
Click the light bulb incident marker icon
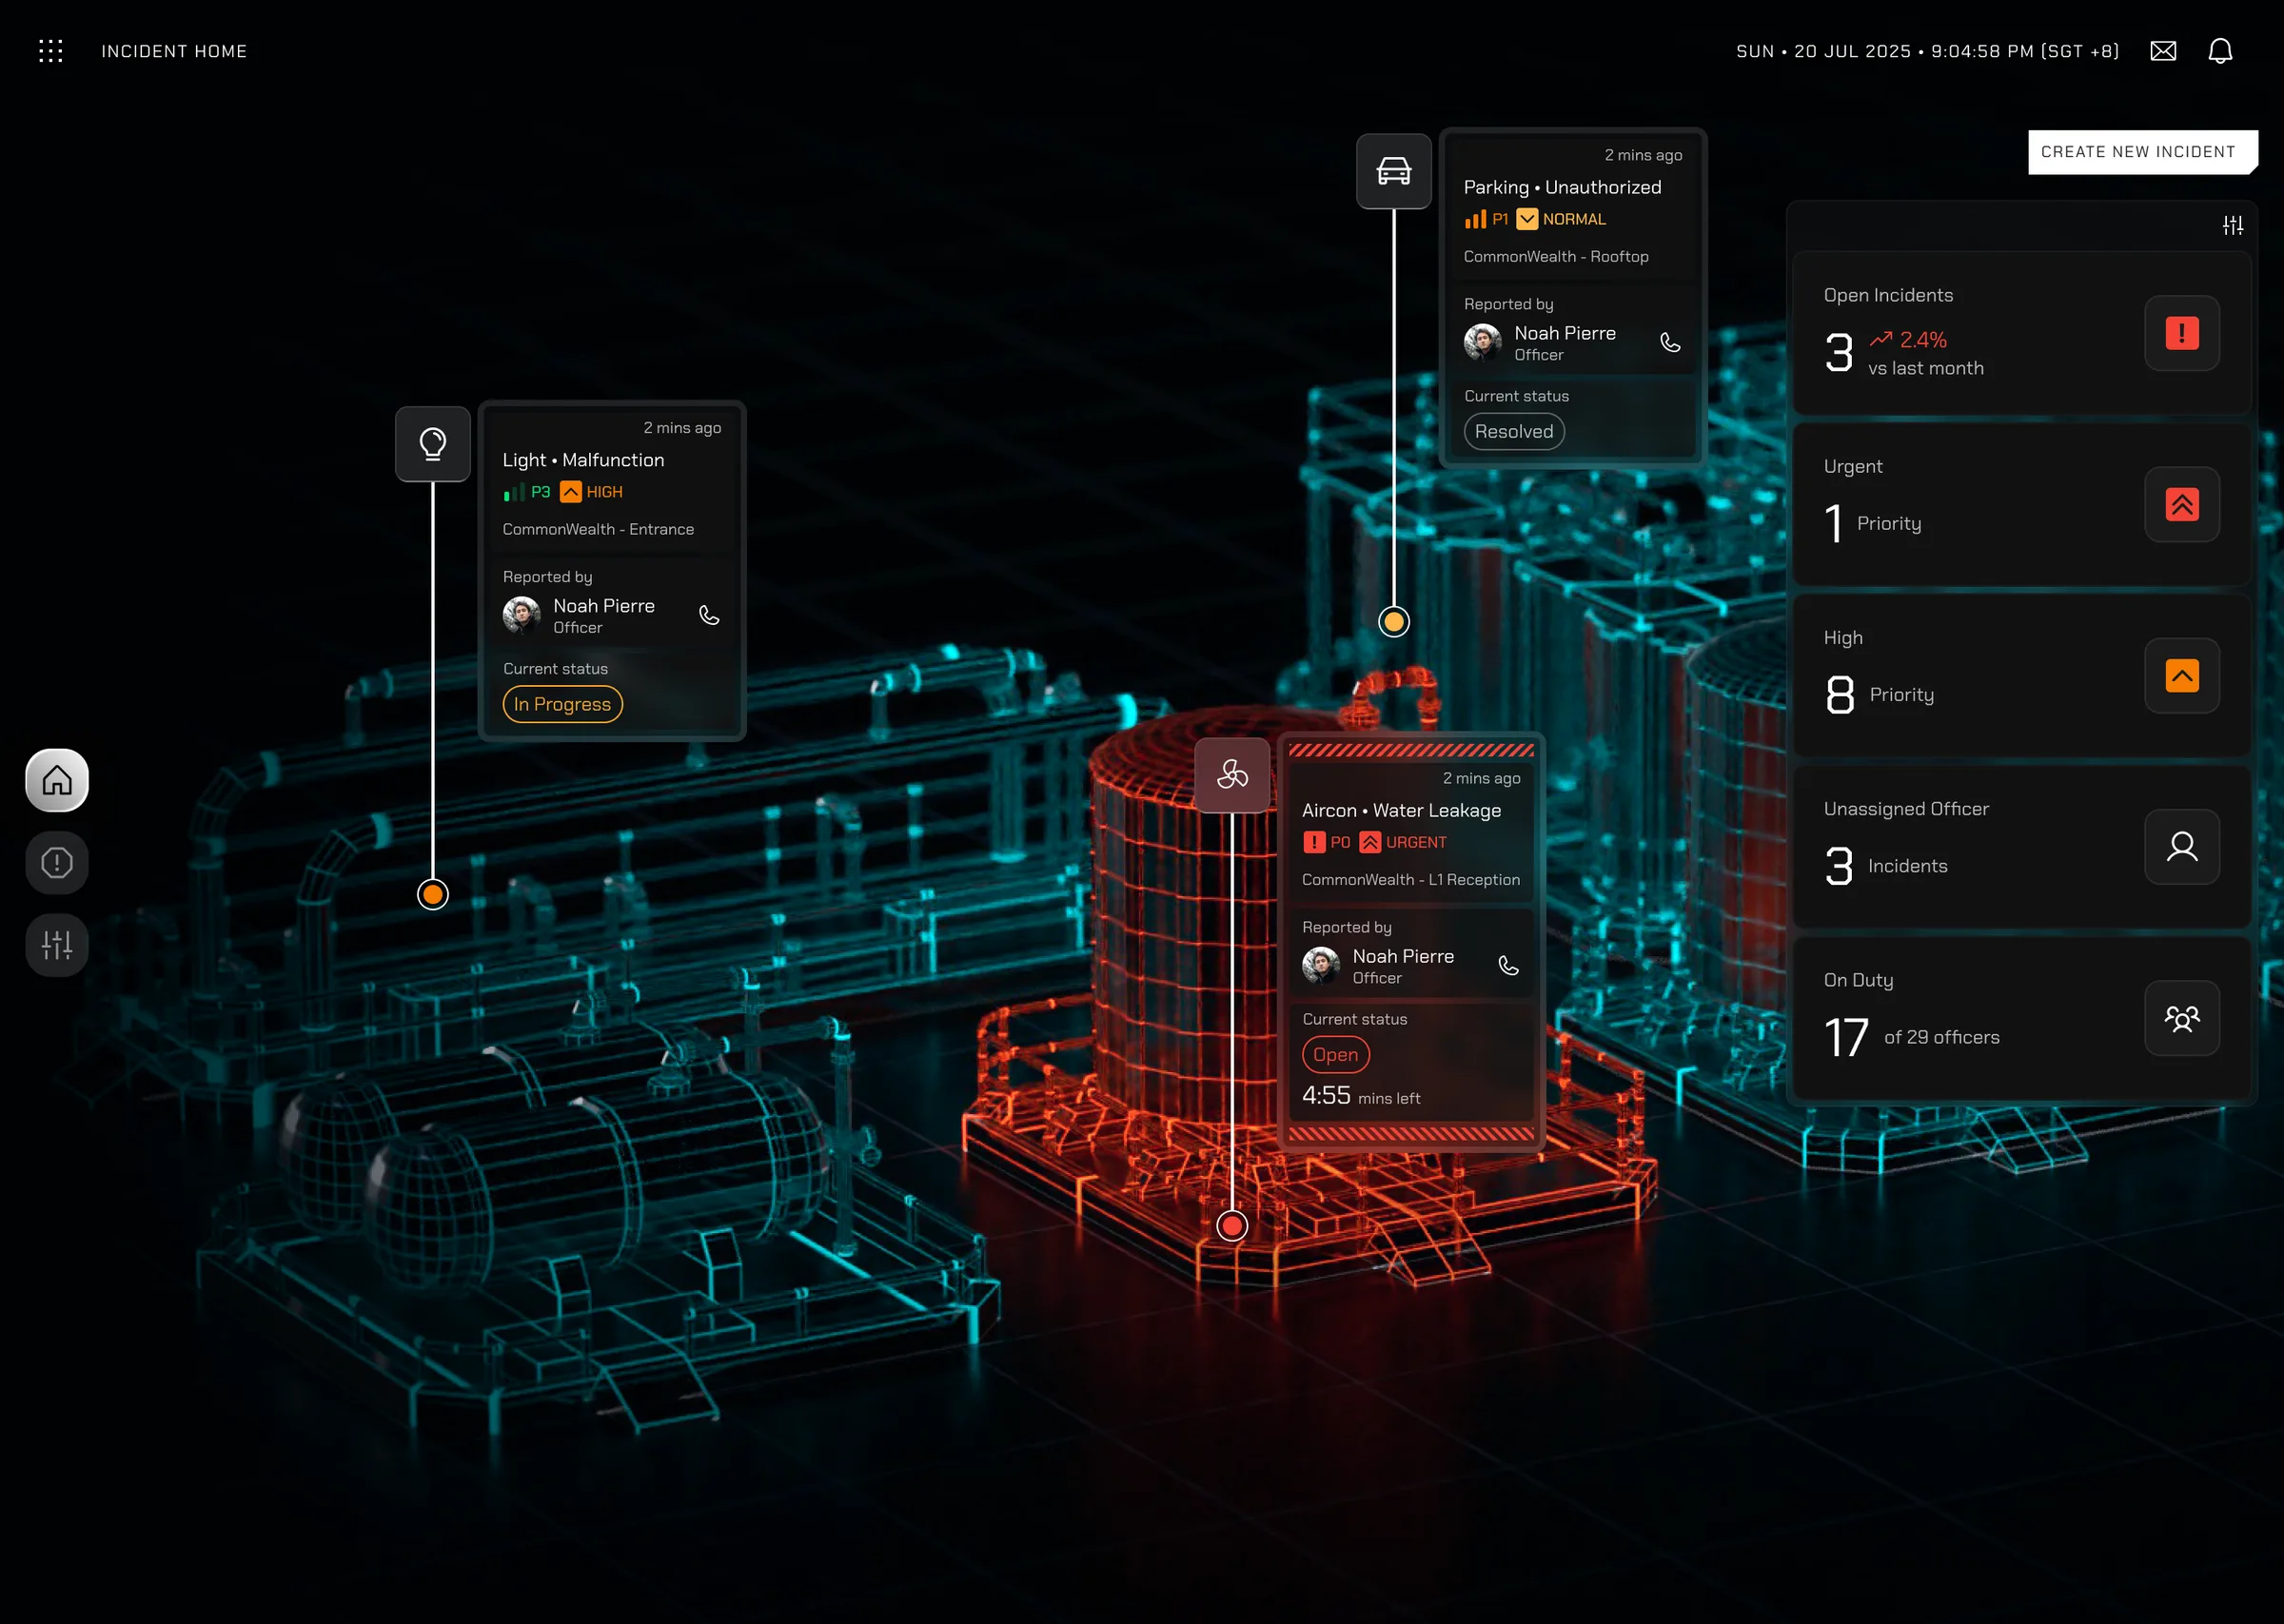click(x=432, y=444)
